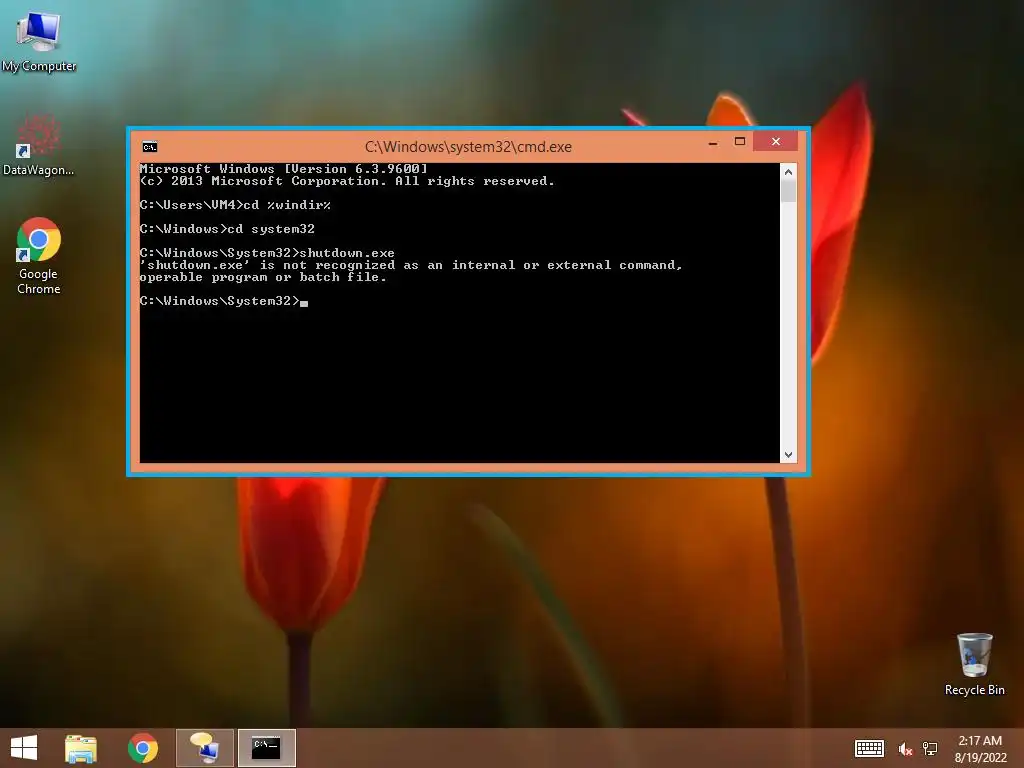Click the title text C:\Windows\system32\cmd.exe
The height and width of the screenshot is (768, 1024).
click(468, 147)
